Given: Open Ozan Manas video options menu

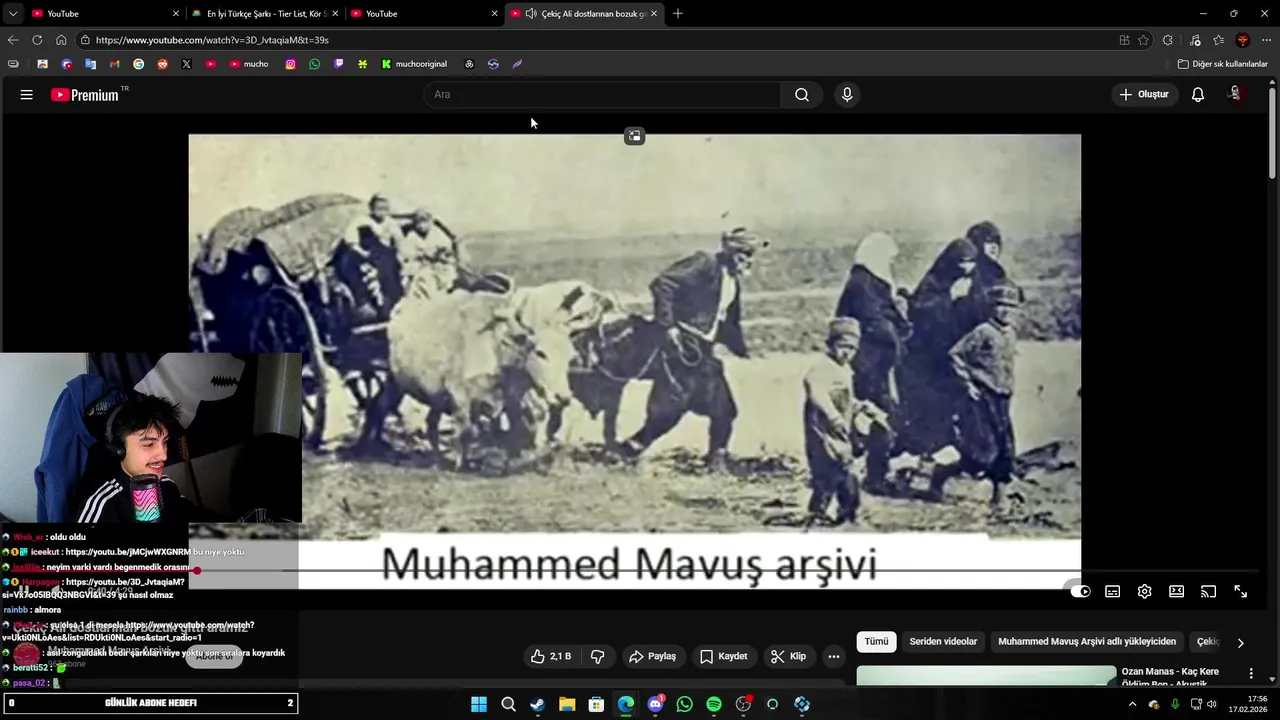Looking at the screenshot, I should point(1250,674).
